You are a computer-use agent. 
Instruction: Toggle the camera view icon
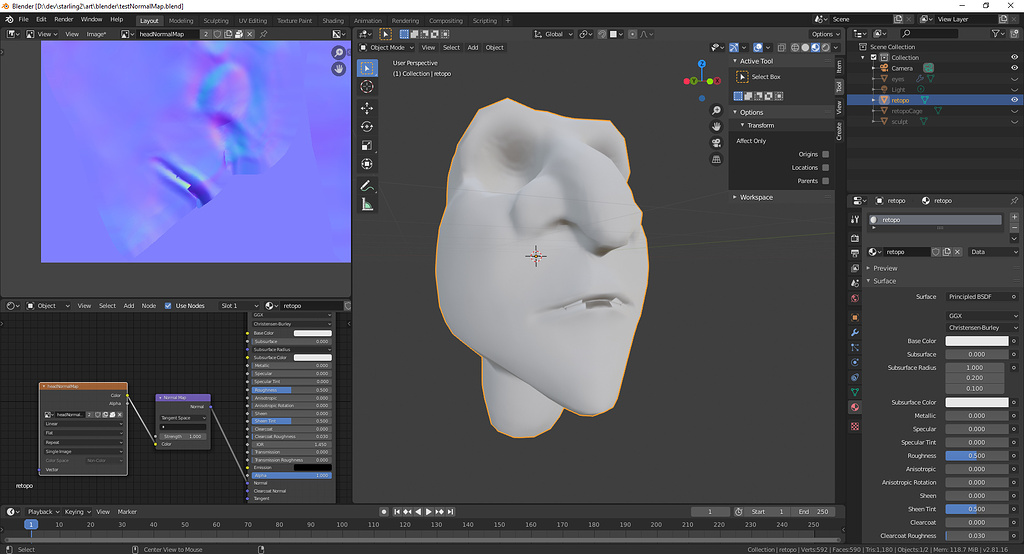click(x=716, y=143)
